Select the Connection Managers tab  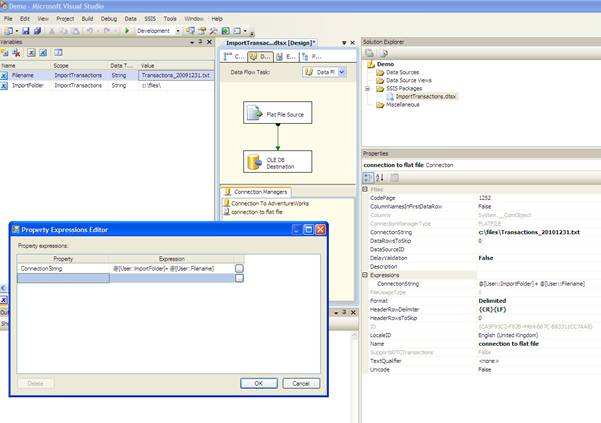(x=256, y=192)
